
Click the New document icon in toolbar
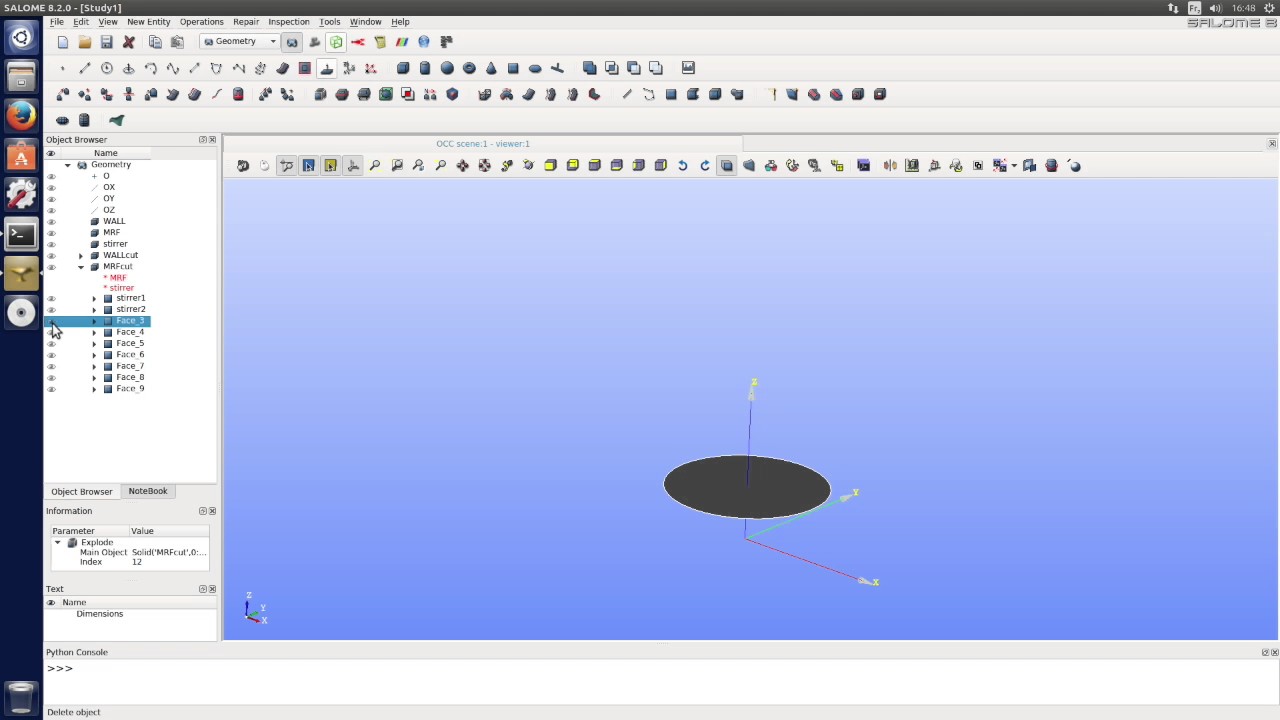pos(63,42)
